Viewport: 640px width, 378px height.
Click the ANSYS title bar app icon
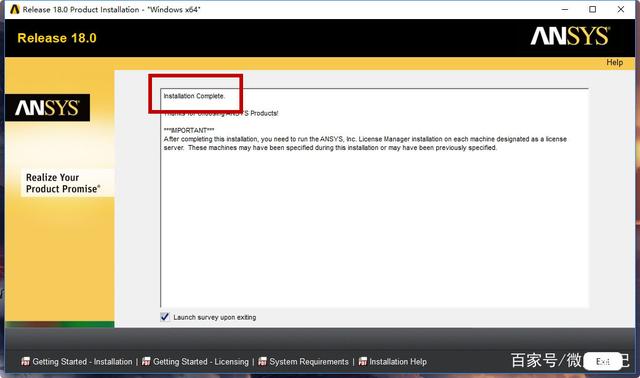coord(15,9)
